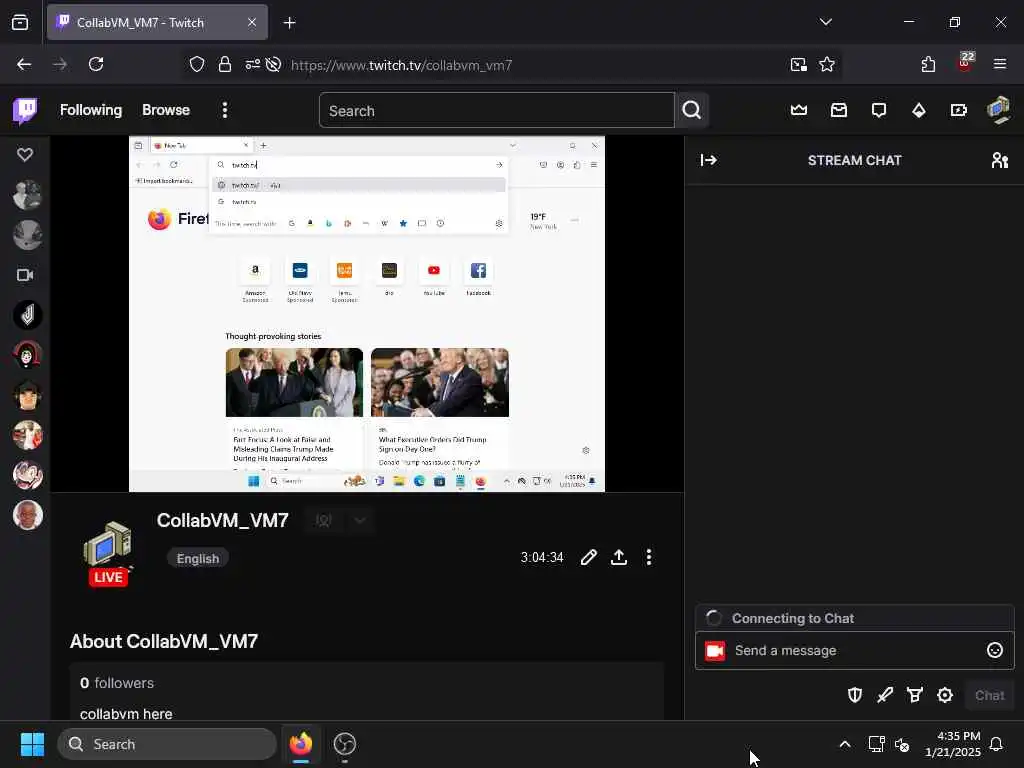The height and width of the screenshot is (768, 1024).
Task: Open Firefox hamburger application menu
Action: click(1000, 64)
